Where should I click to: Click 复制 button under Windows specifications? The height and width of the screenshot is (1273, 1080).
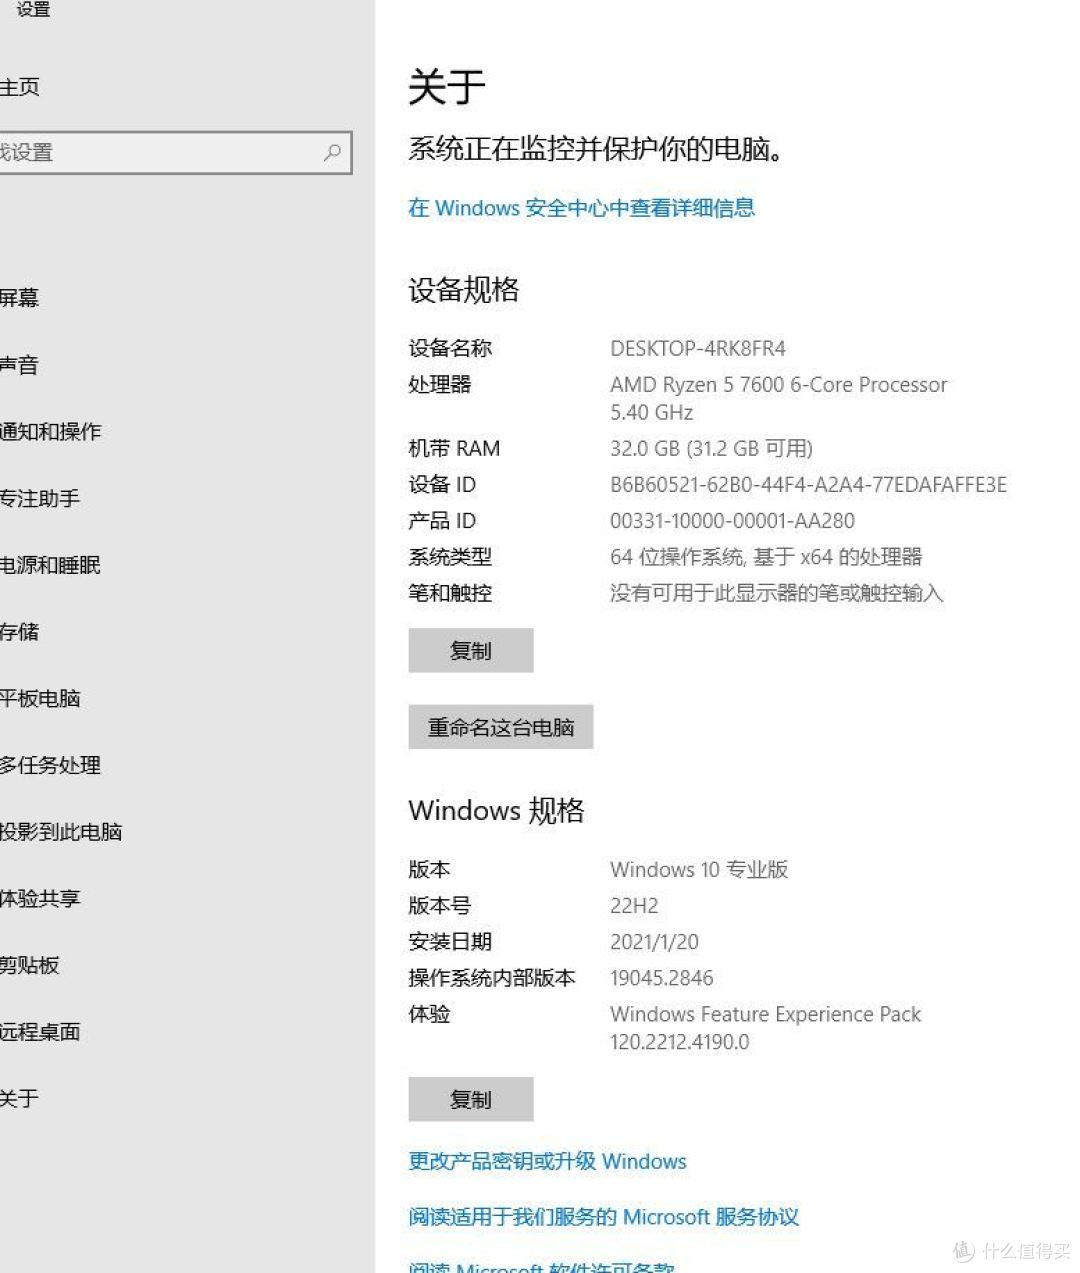point(471,1100)
